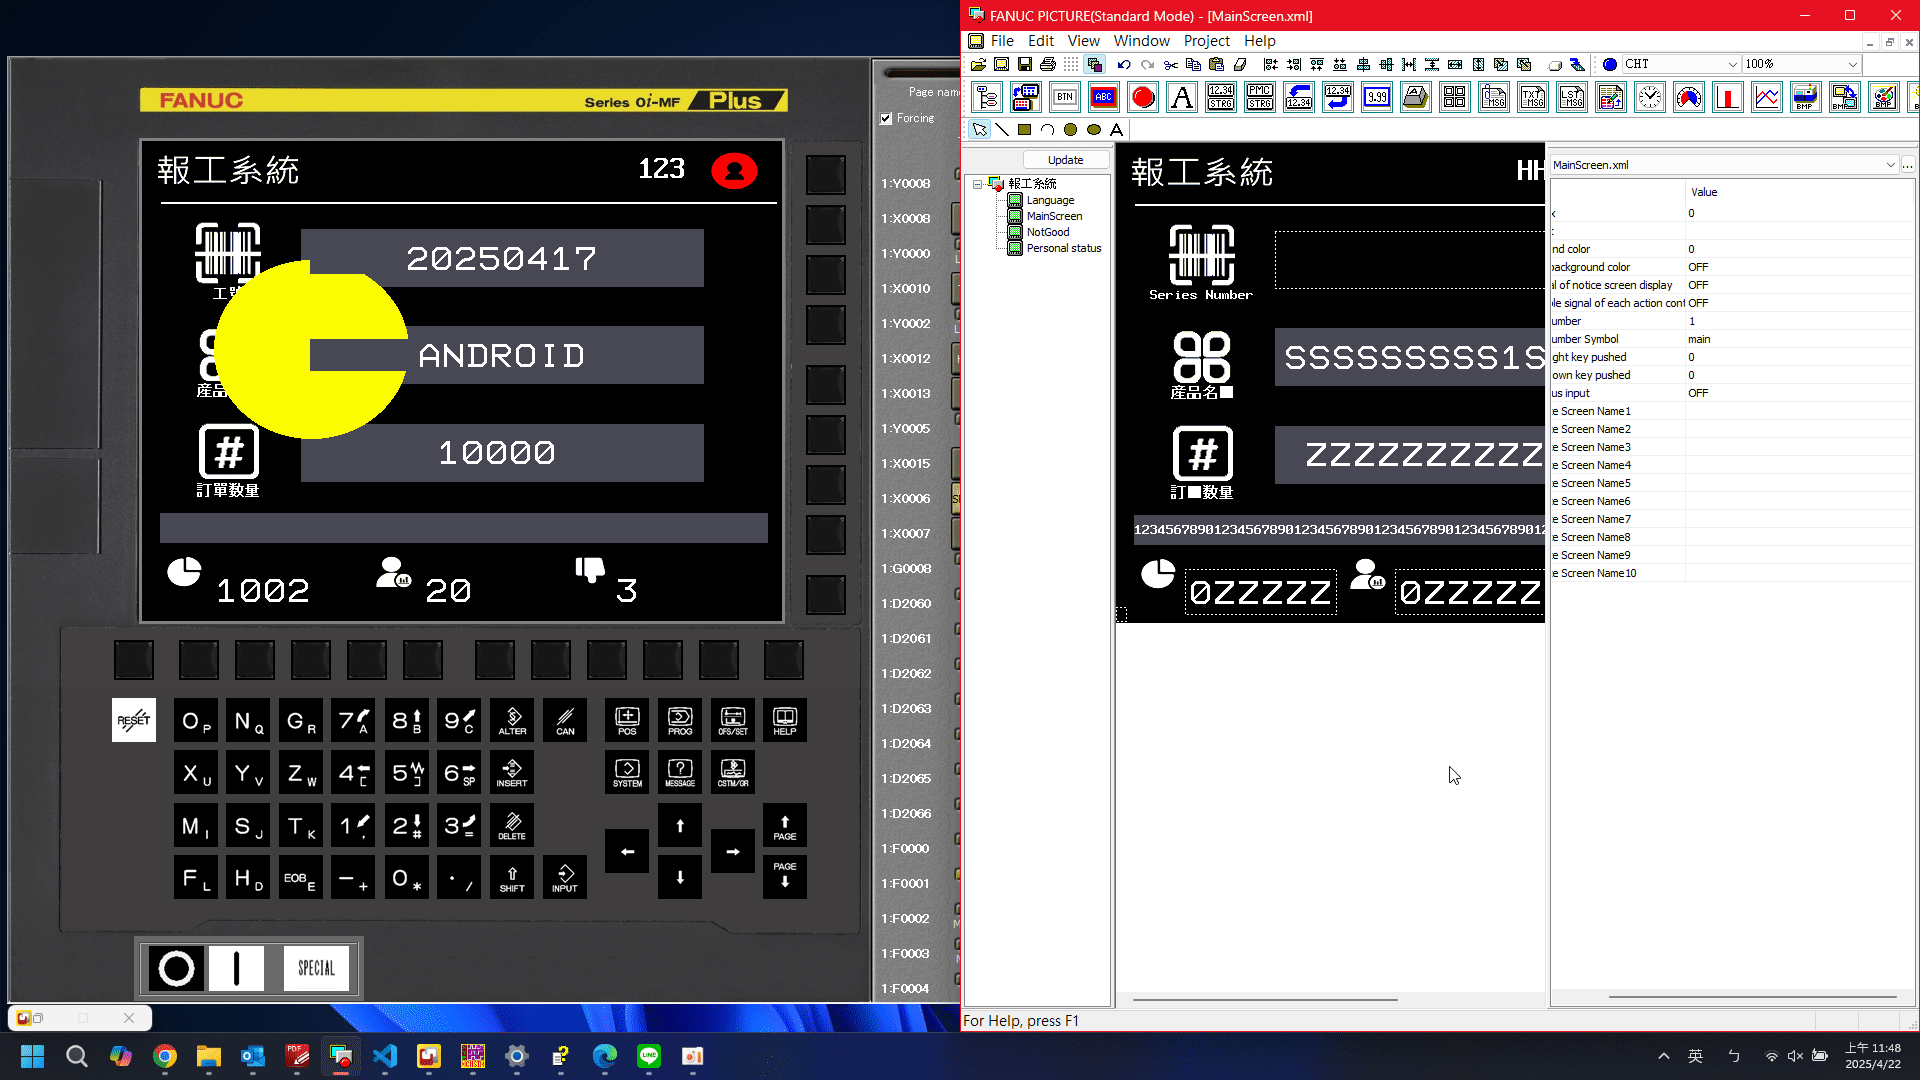
Task: Click the save floppy disk icon
Action: coord(1025,64)
